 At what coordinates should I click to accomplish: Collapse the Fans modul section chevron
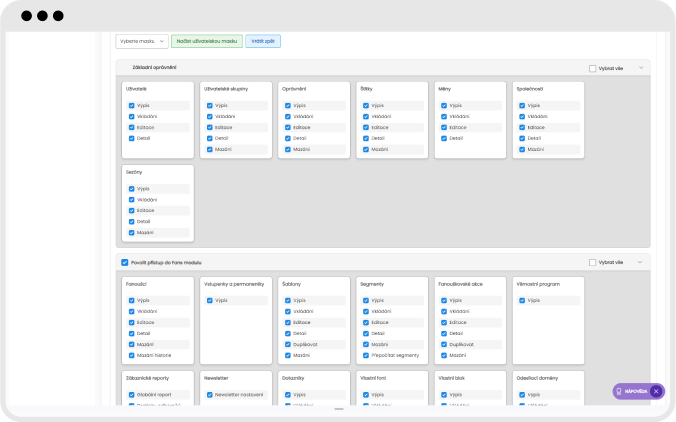(640, 262)
